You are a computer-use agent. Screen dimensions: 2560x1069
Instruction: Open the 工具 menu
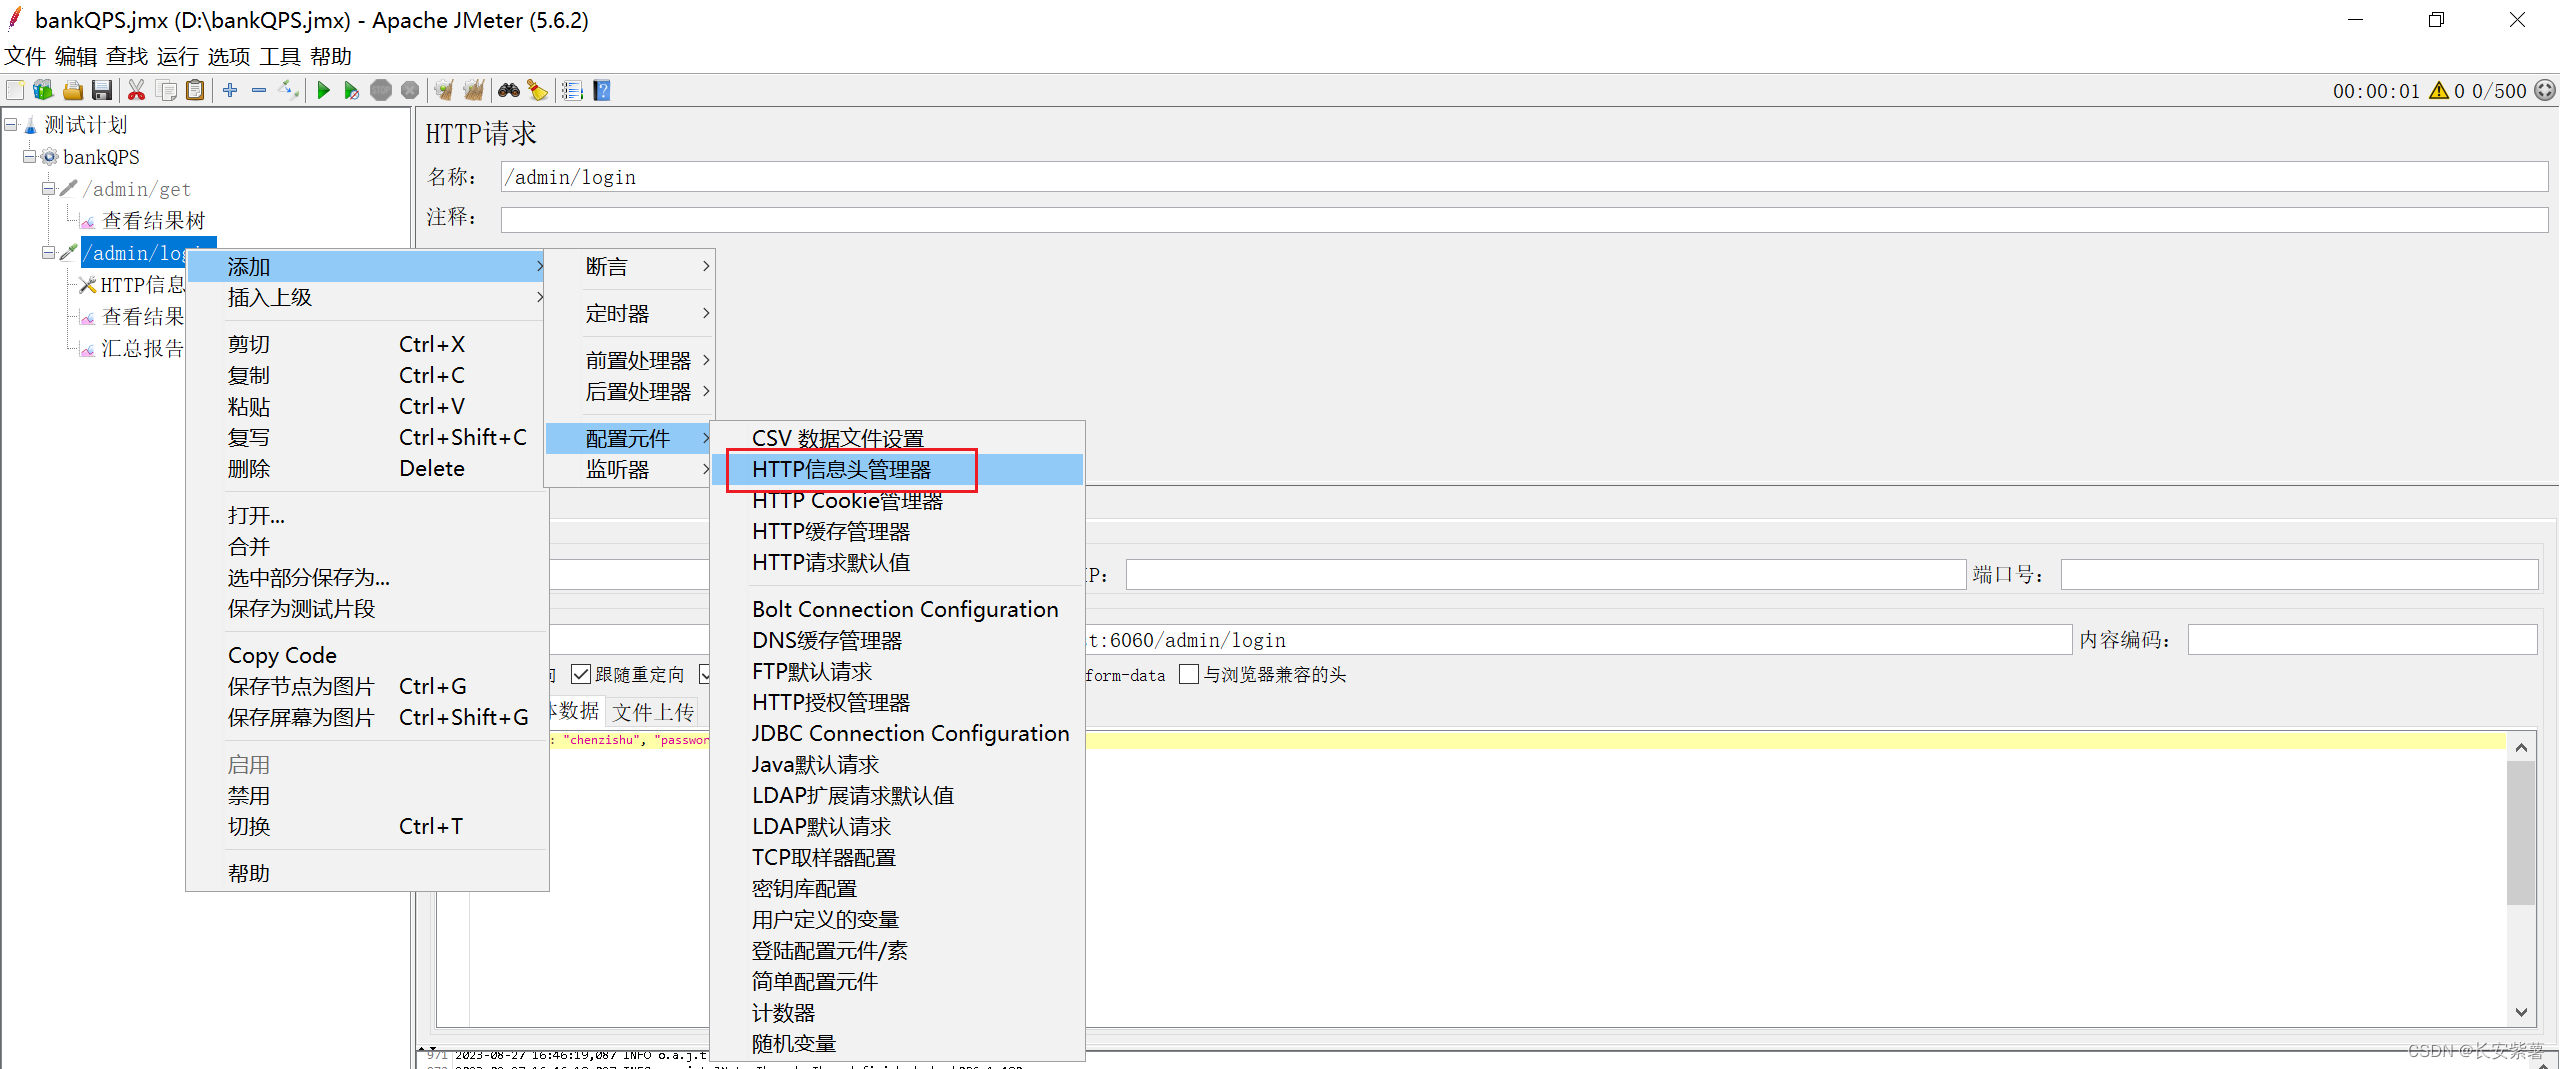pos(280,57)
